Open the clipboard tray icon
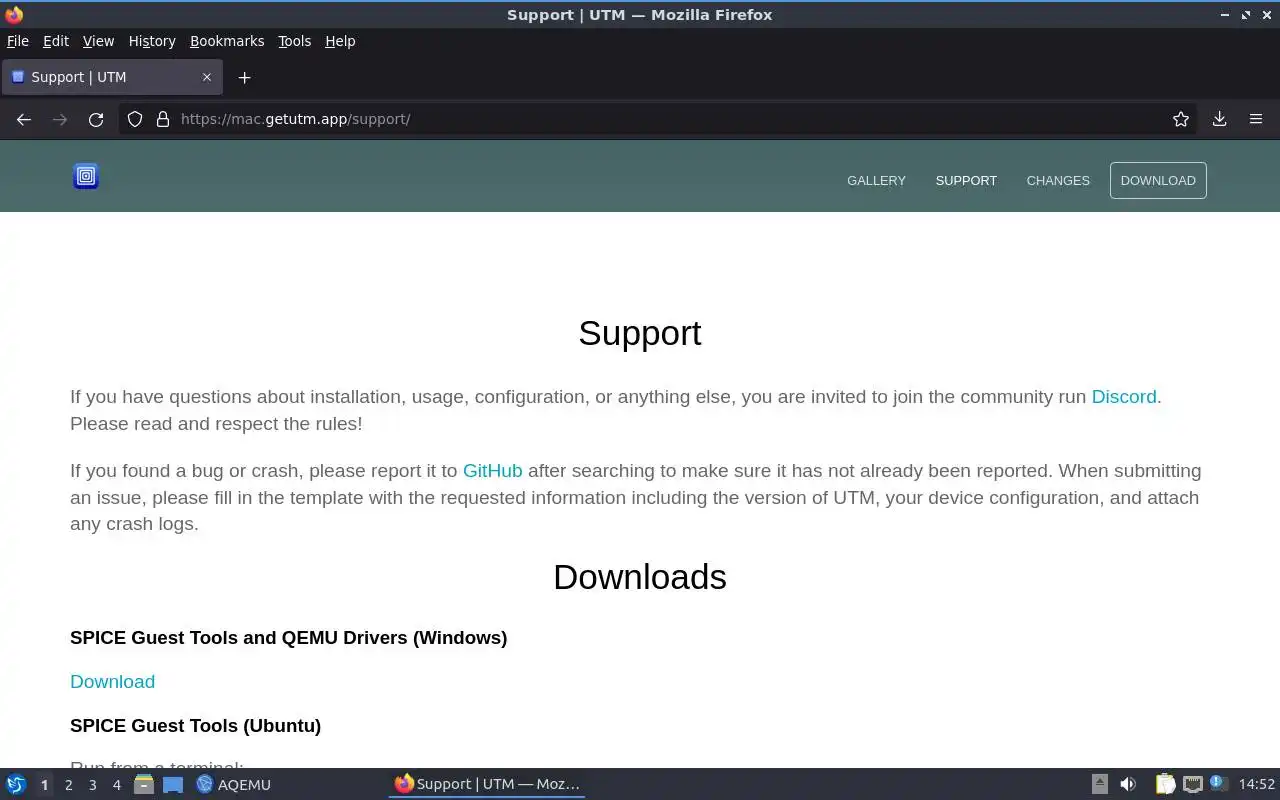This screenshot has height=800, width=1280. 1165,784
